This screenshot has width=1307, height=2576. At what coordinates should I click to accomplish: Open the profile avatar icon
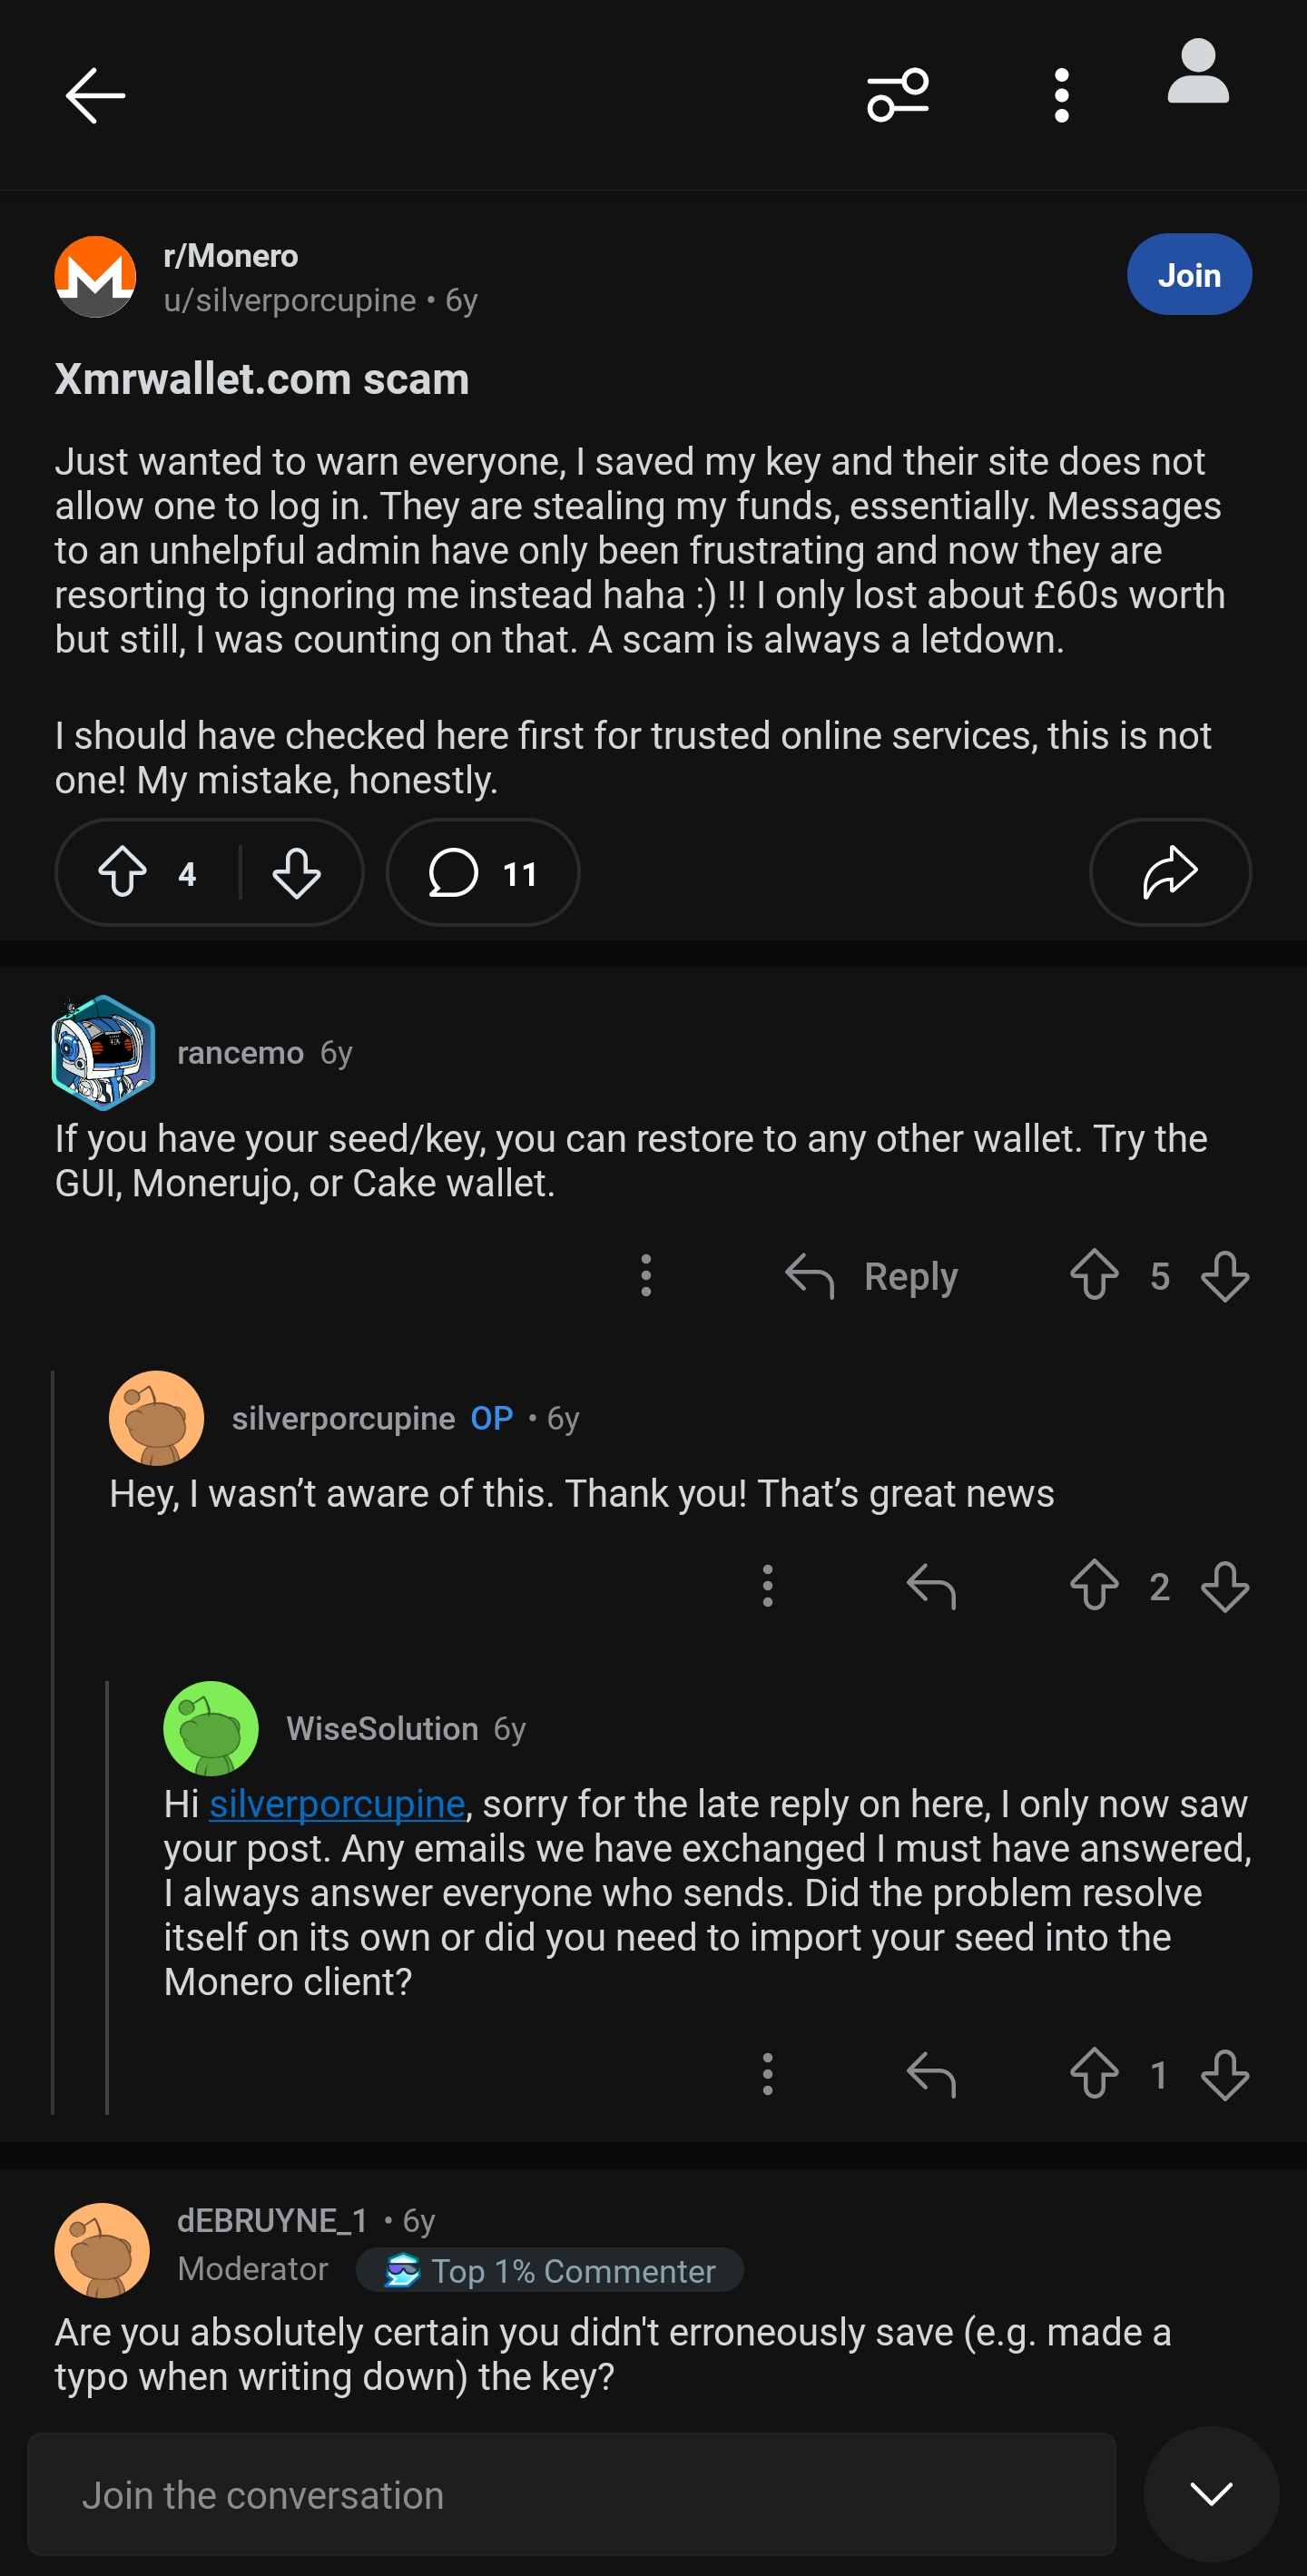click(x=1197, y=72)
